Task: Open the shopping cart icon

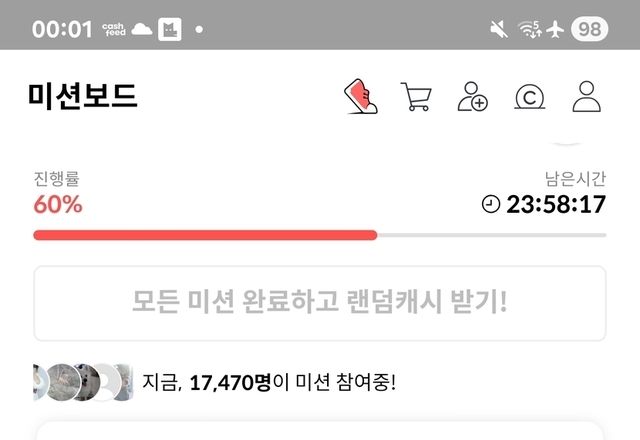Action: [x=416, y=97]
